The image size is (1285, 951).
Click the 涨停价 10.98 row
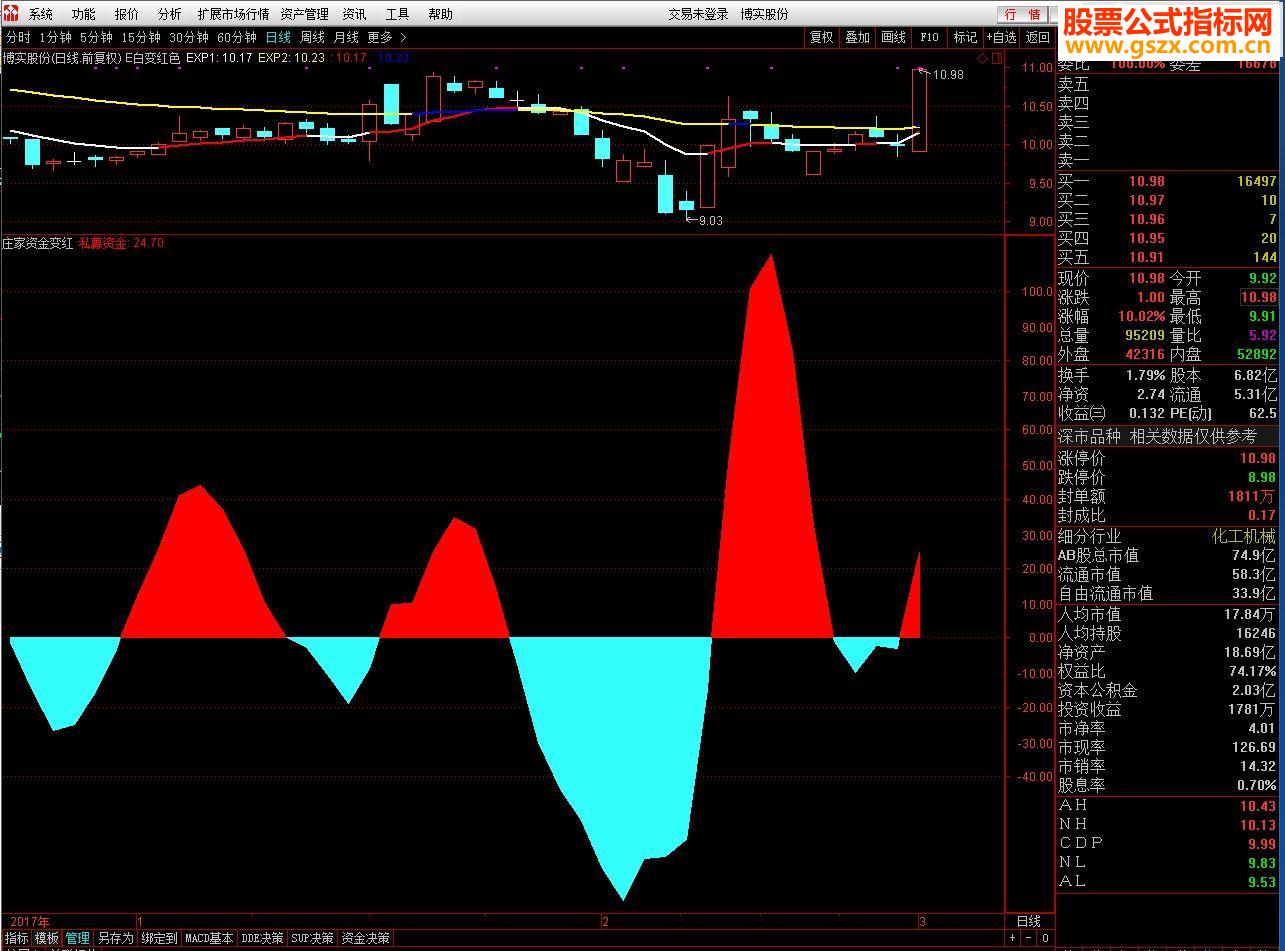coord(1167,458)
